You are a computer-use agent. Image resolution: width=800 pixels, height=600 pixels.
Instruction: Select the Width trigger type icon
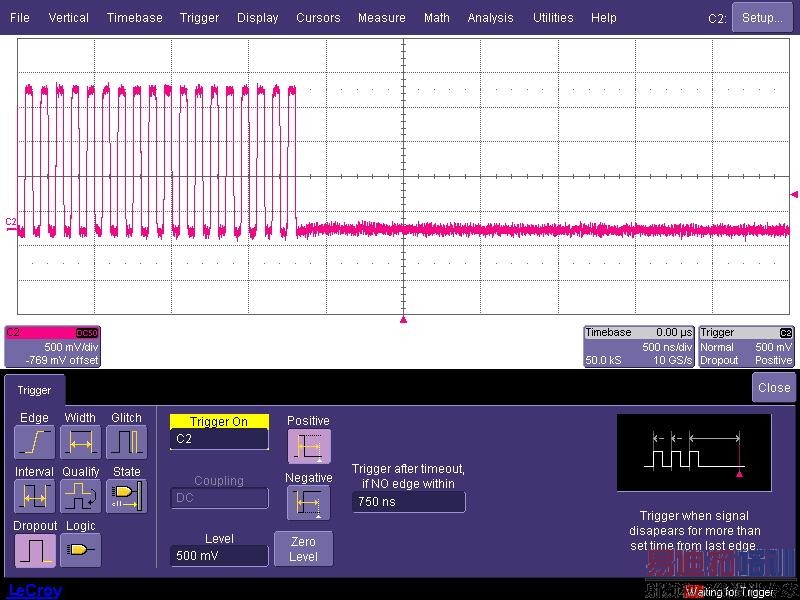[x=80, y=442]
